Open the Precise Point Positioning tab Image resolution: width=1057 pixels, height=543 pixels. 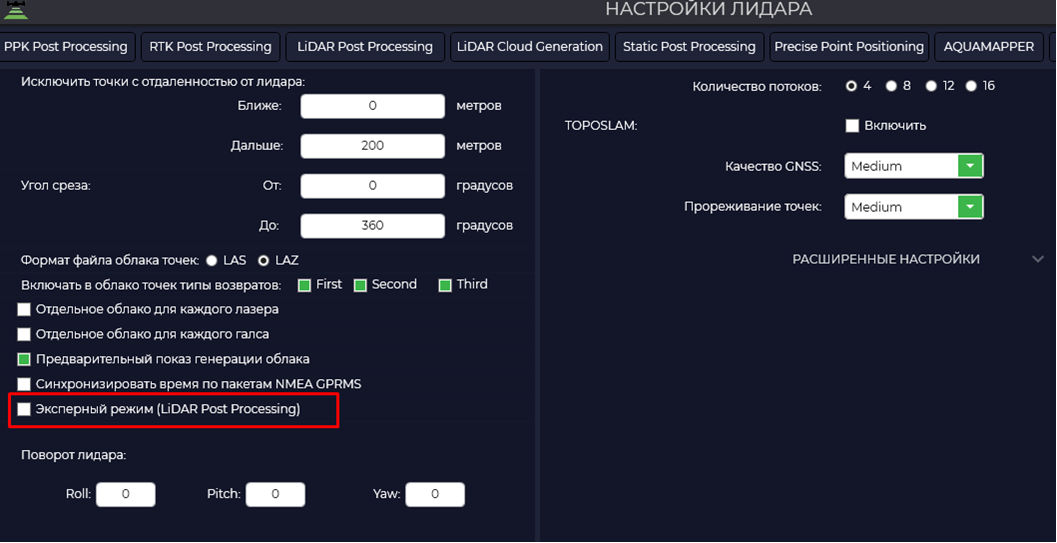point(849,46)
